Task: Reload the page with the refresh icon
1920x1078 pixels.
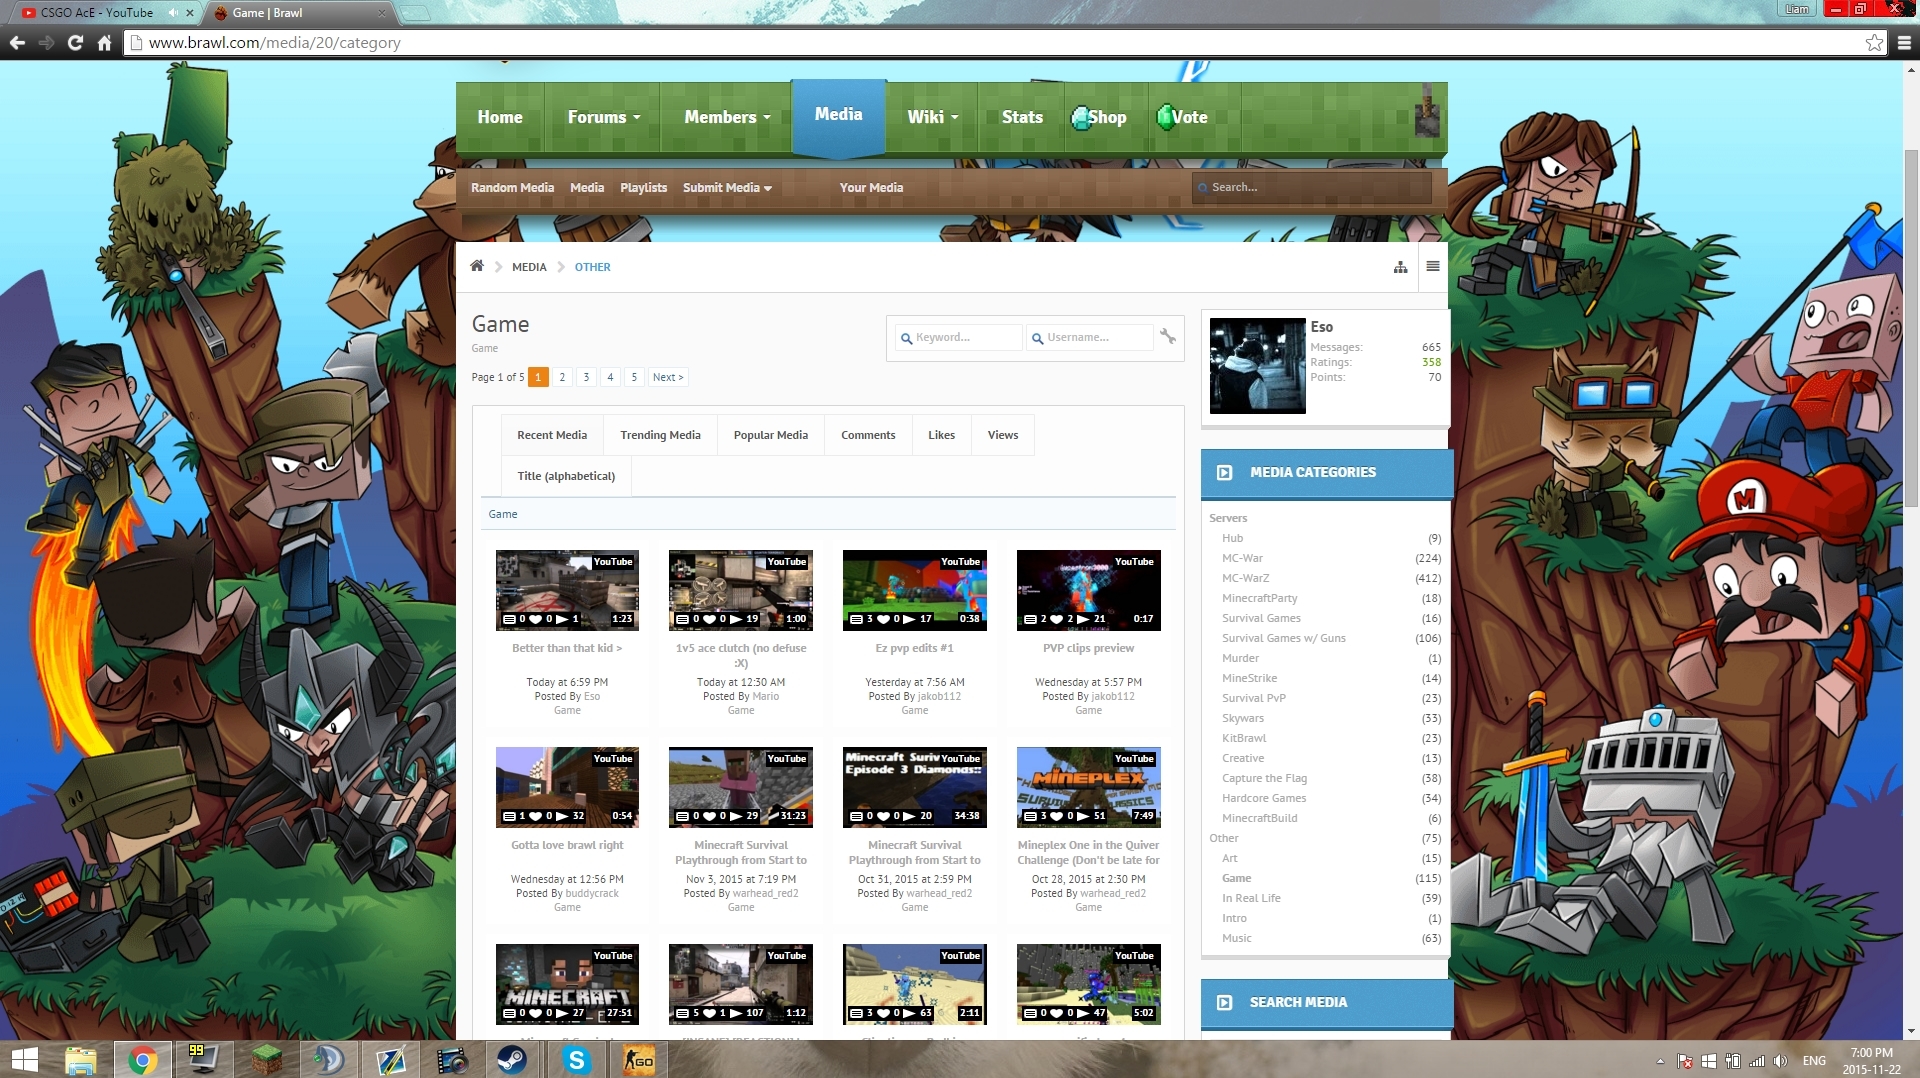Action: coord(75,43)
